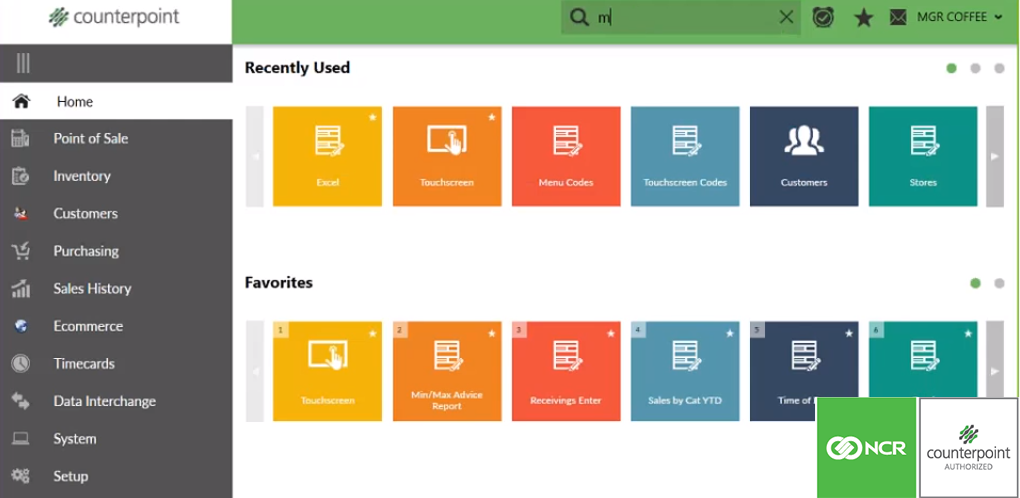Screen dimensions: 1020x498
Task: Select the second page dot for Recently Used
Action: tap(975, 69)
